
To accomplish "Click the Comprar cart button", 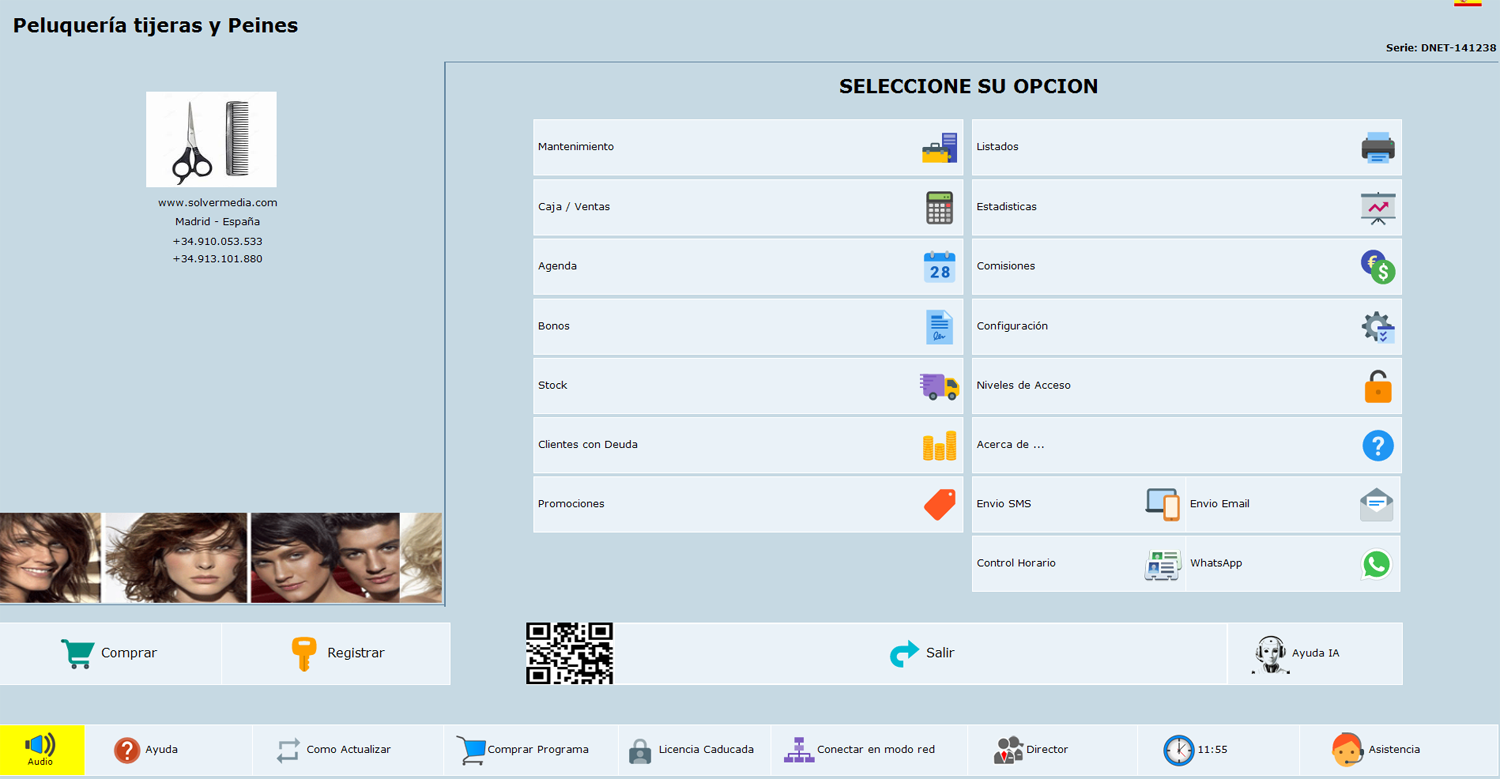I will (x=110, y=653).
